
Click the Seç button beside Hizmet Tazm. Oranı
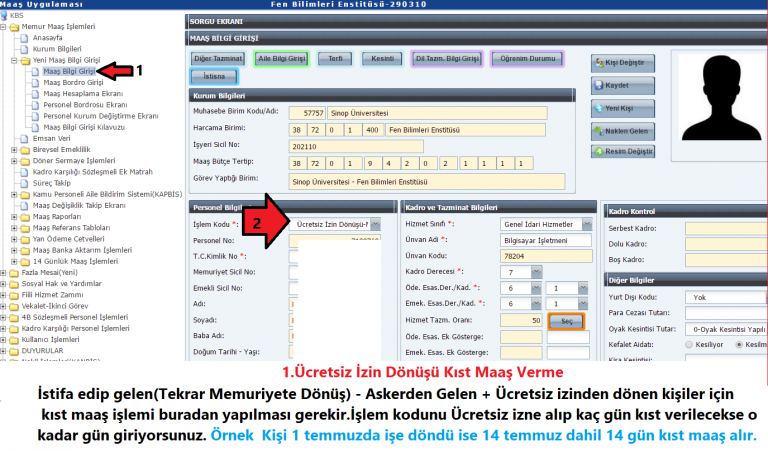point(567,321)
